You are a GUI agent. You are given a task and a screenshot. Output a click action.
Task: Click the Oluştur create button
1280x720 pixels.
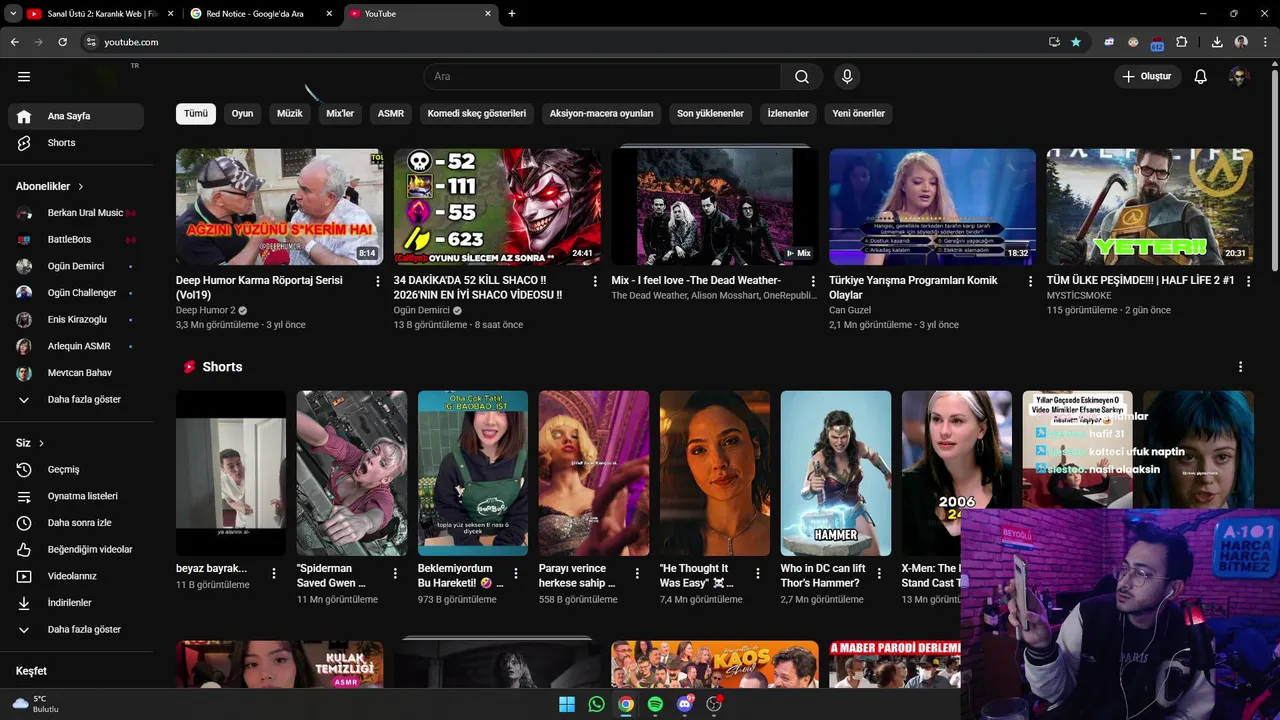[x=1147, y=76]
